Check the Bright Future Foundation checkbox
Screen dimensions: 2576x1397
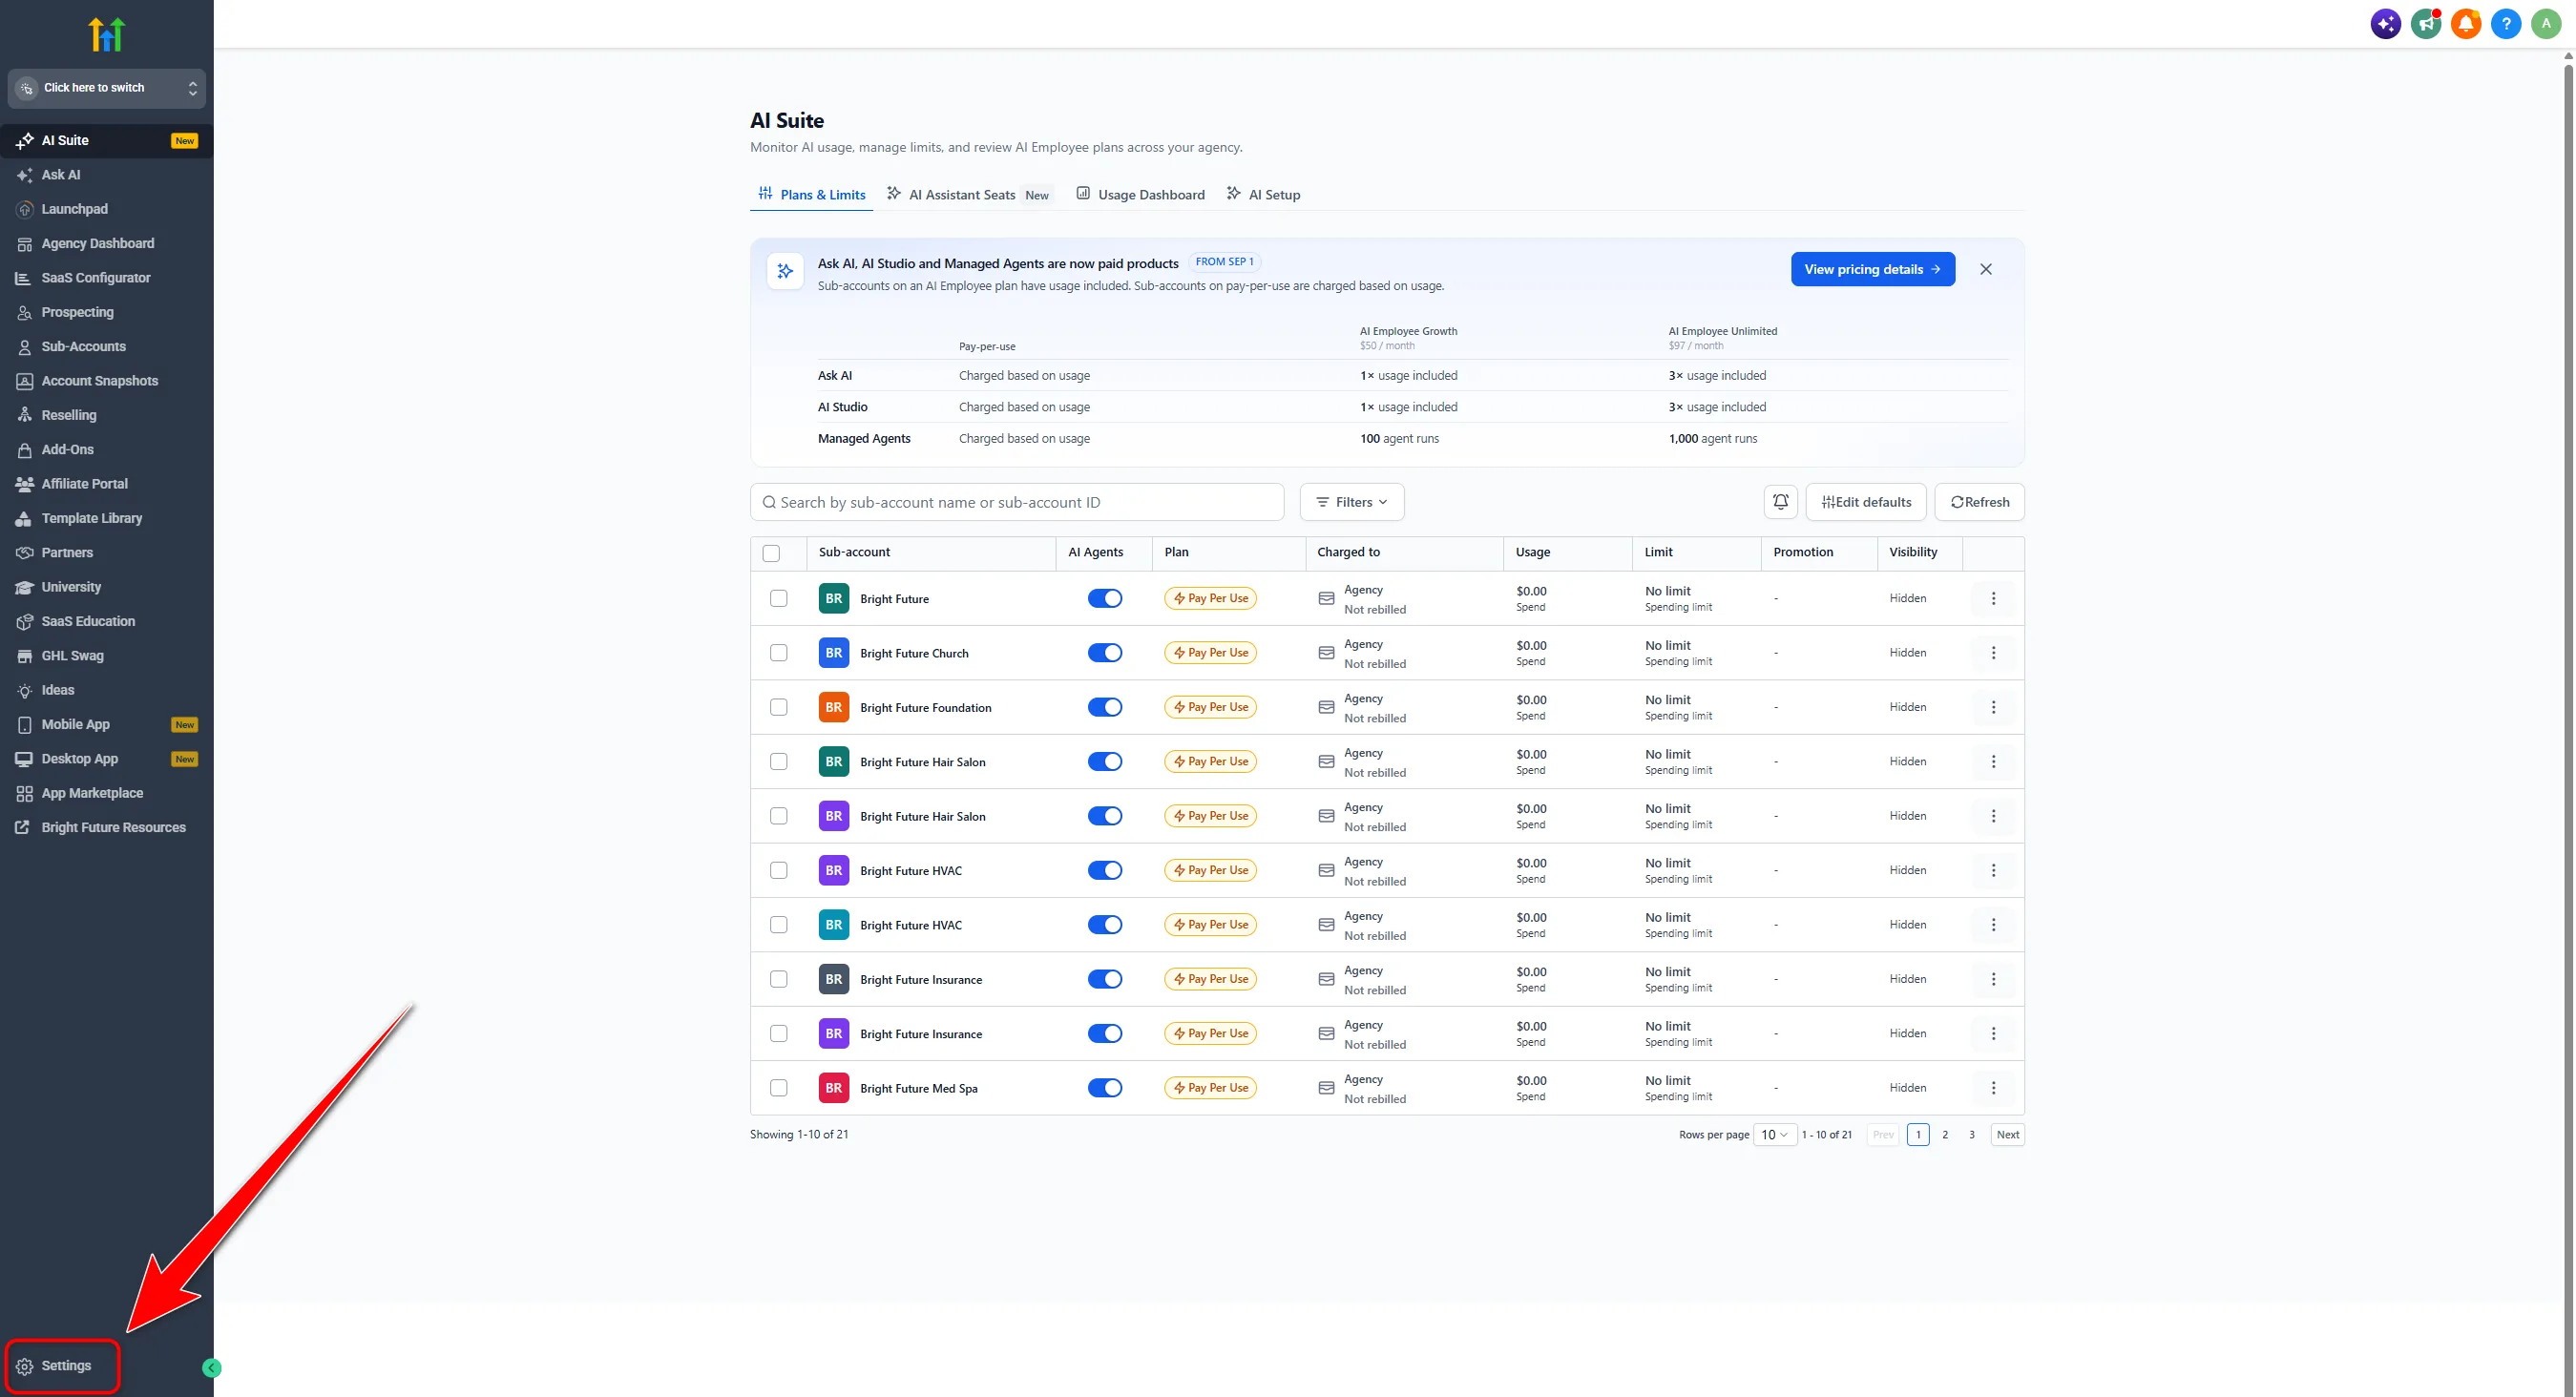[x=779, y=707]
